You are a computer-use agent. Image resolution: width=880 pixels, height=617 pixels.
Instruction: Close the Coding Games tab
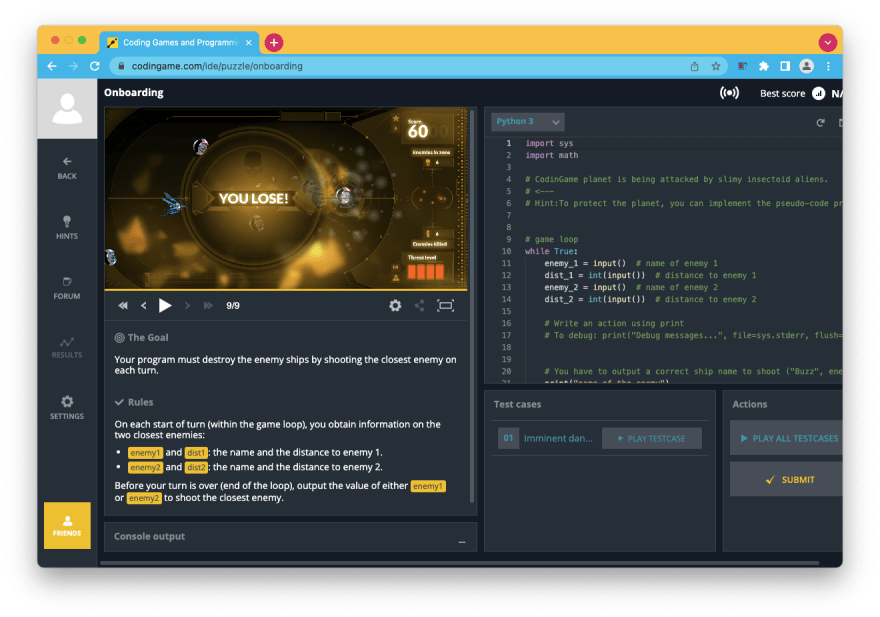[x=248, y=43]
